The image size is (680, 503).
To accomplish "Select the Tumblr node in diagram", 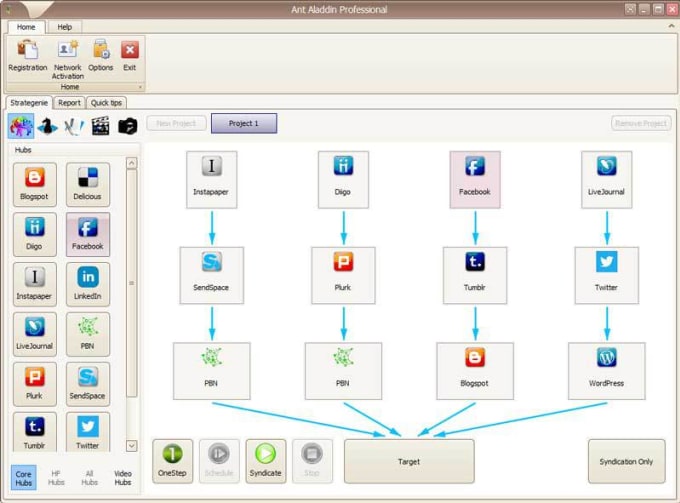I will coord(475,275).
